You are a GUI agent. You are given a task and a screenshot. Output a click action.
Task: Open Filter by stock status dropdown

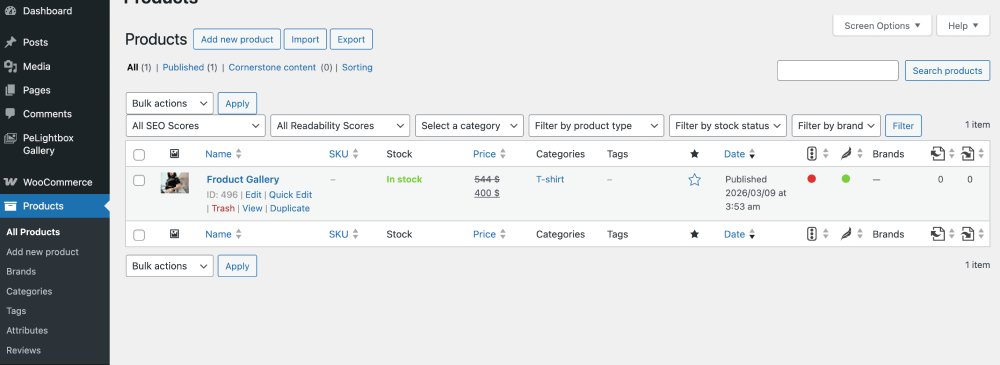click(x=728, y=126)
